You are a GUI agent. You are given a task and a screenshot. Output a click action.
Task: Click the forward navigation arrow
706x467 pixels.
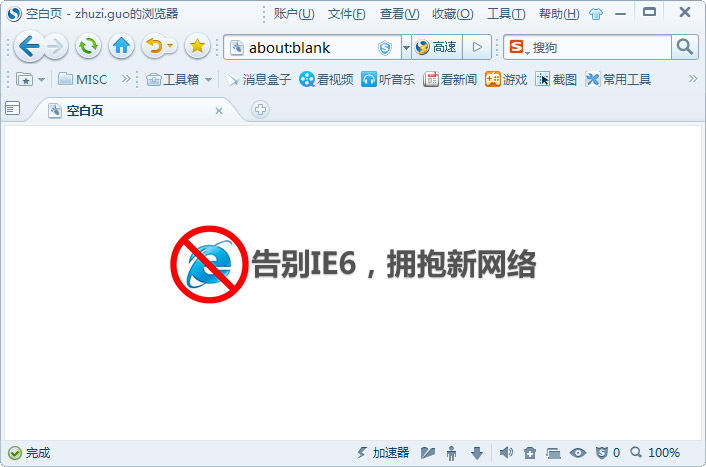(x=56, y=46)
